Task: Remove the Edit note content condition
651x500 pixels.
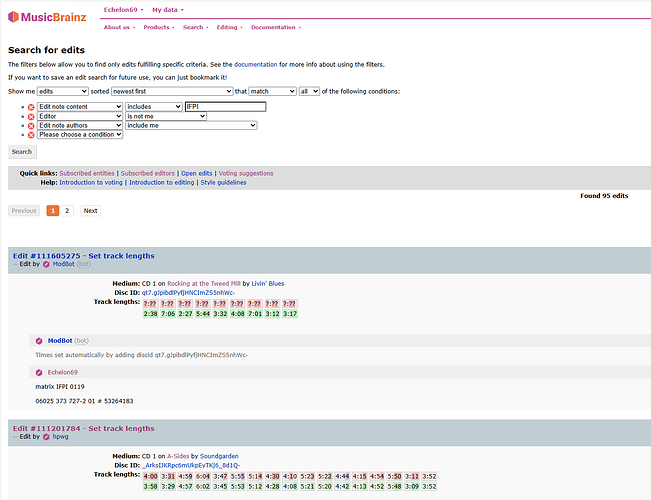Action: (x=31, y=107)
